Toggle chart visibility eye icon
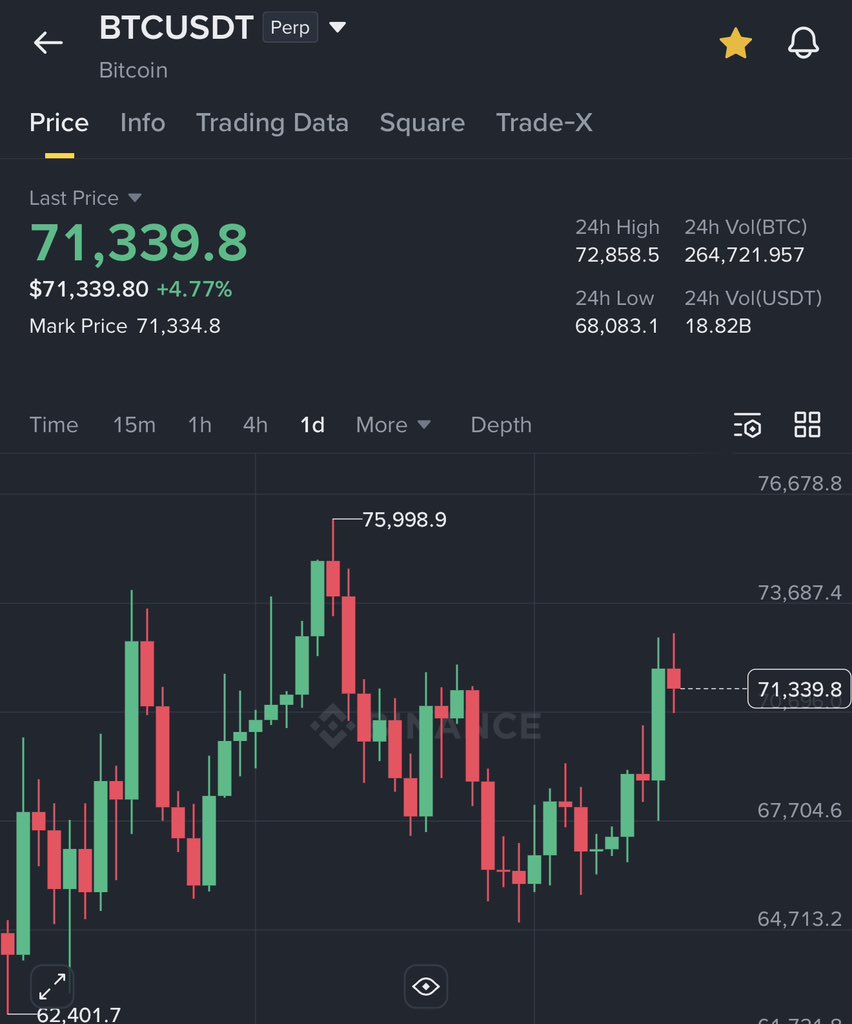The image size is (852, 1024). tap(426, 987)
